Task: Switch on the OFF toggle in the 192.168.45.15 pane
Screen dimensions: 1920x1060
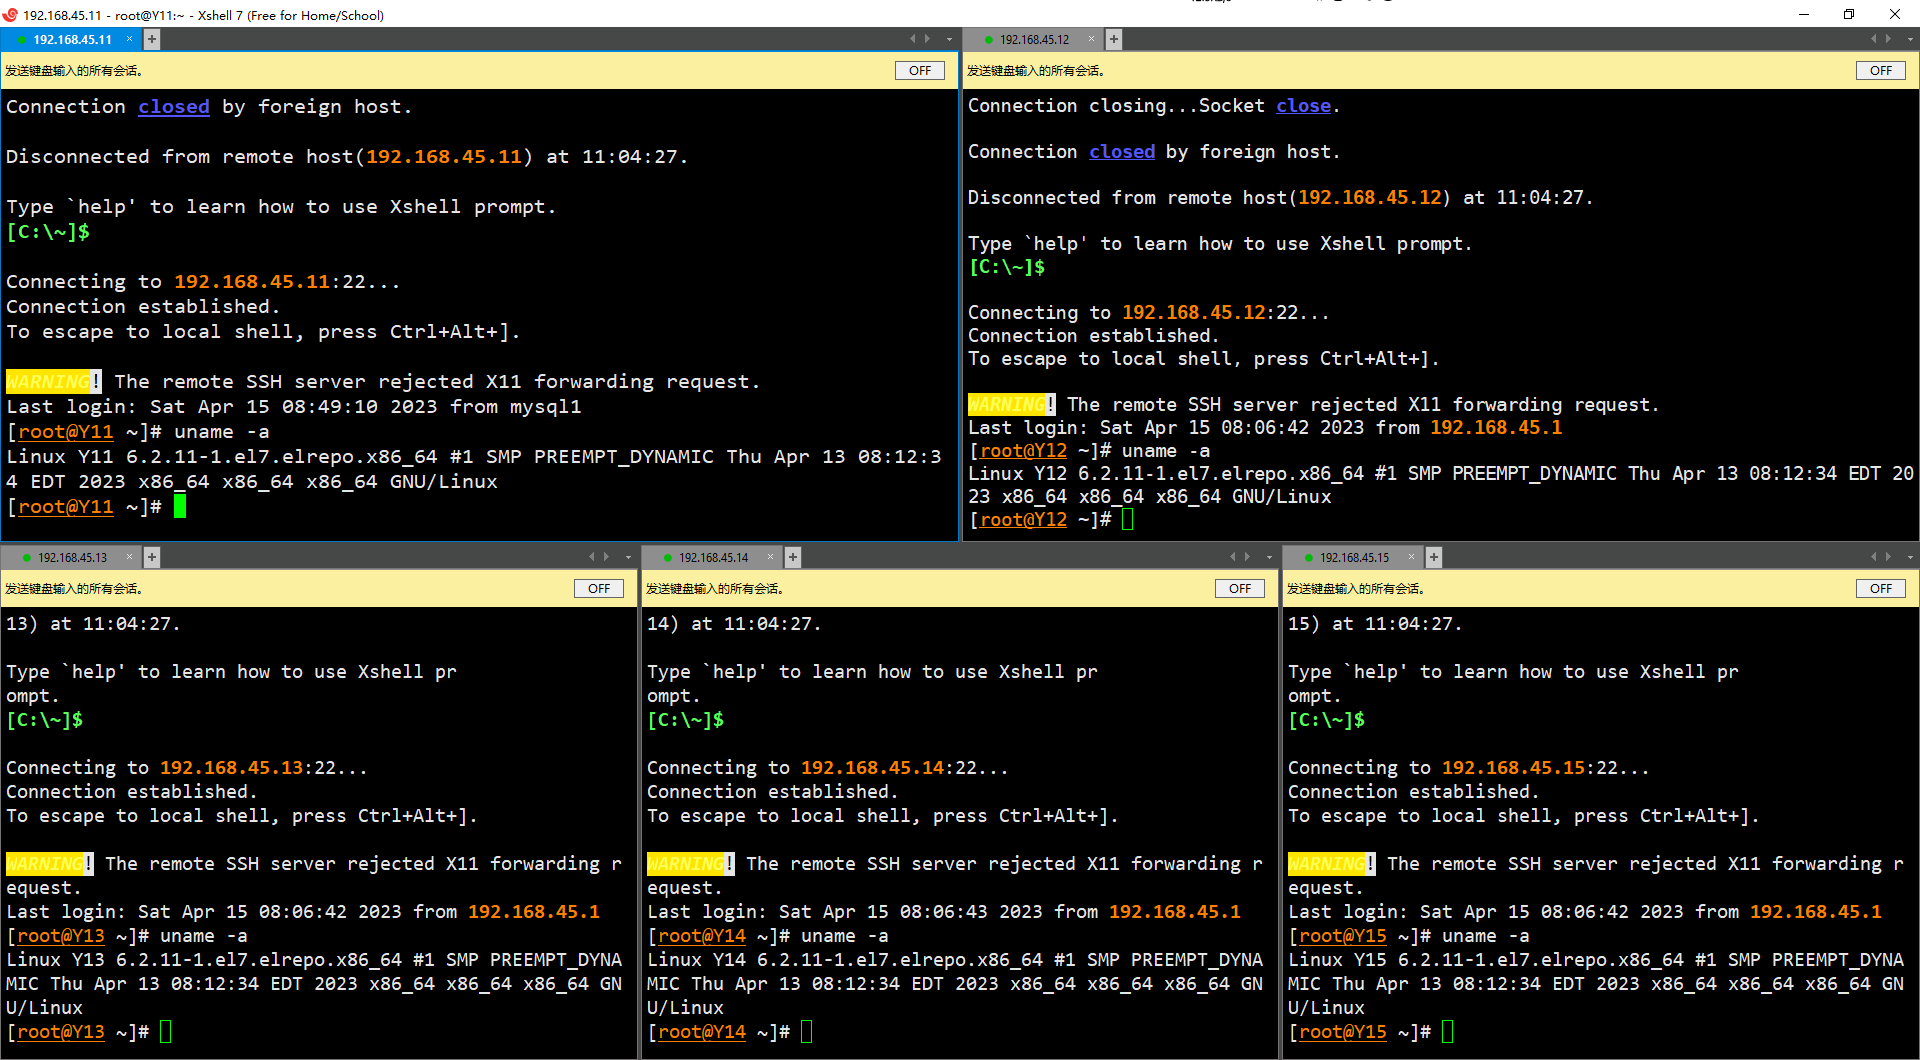Action: tap(1880, 589)
